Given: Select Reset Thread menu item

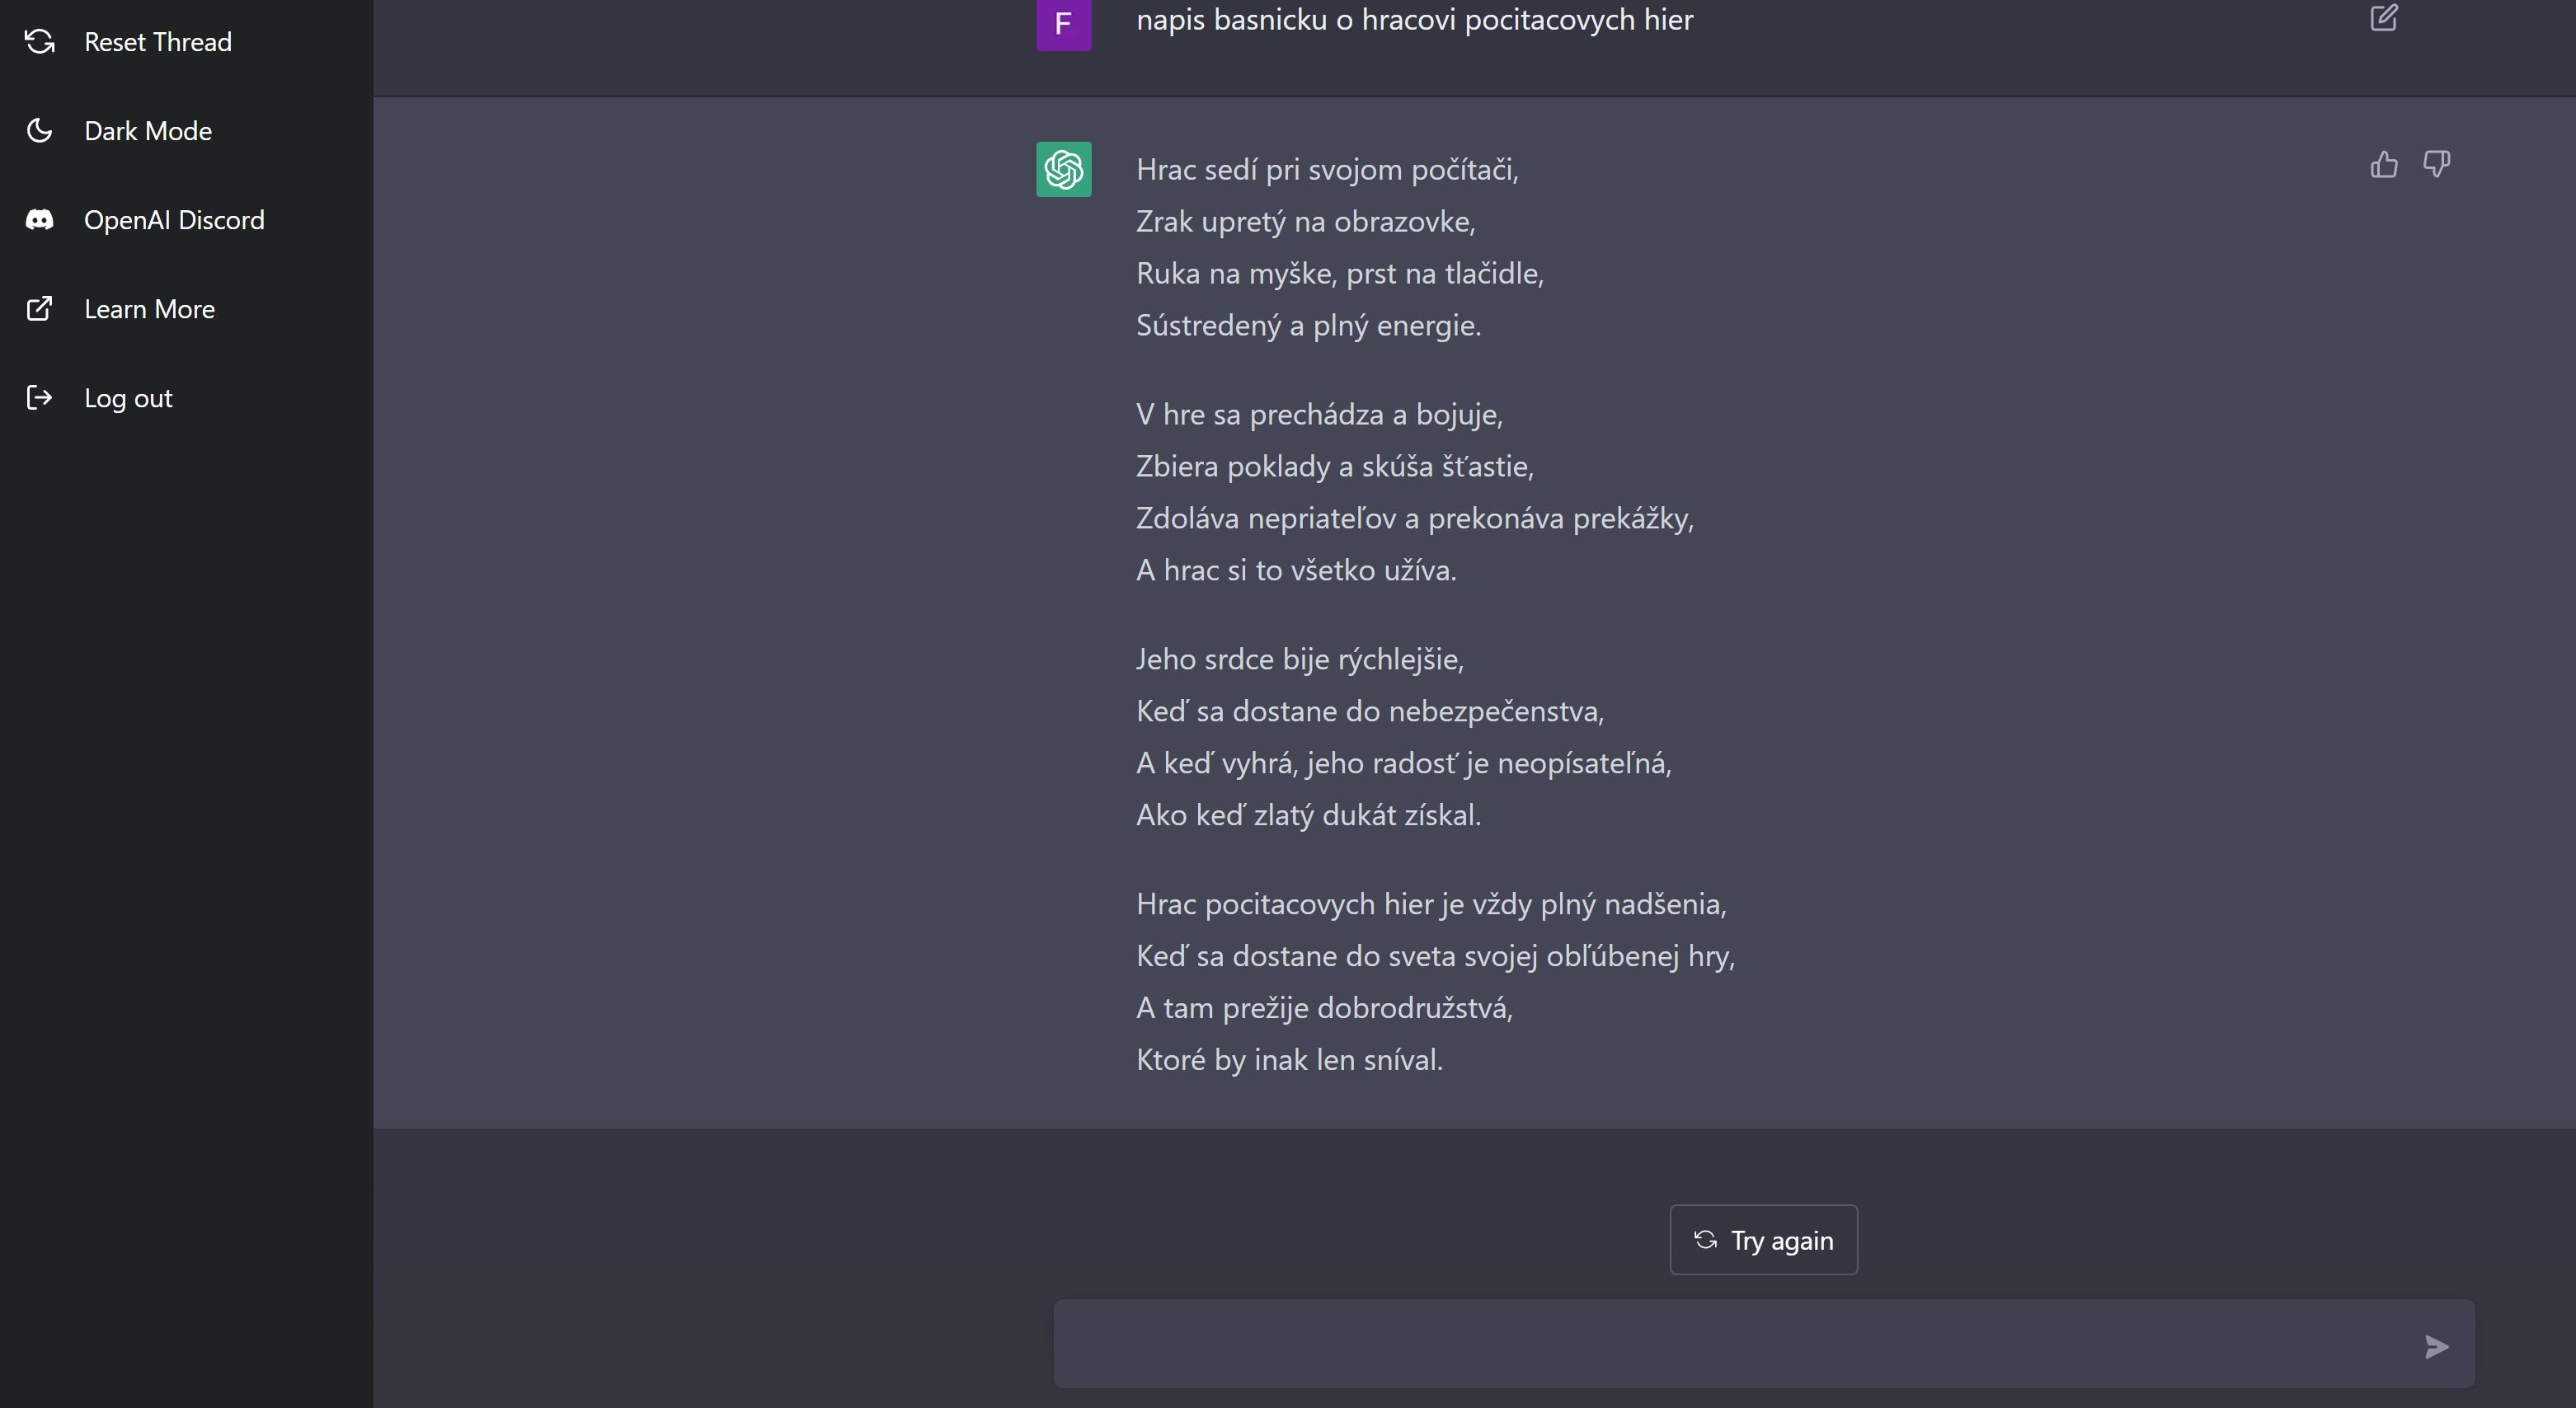Looking at the screenshot, I should [186, 42].
